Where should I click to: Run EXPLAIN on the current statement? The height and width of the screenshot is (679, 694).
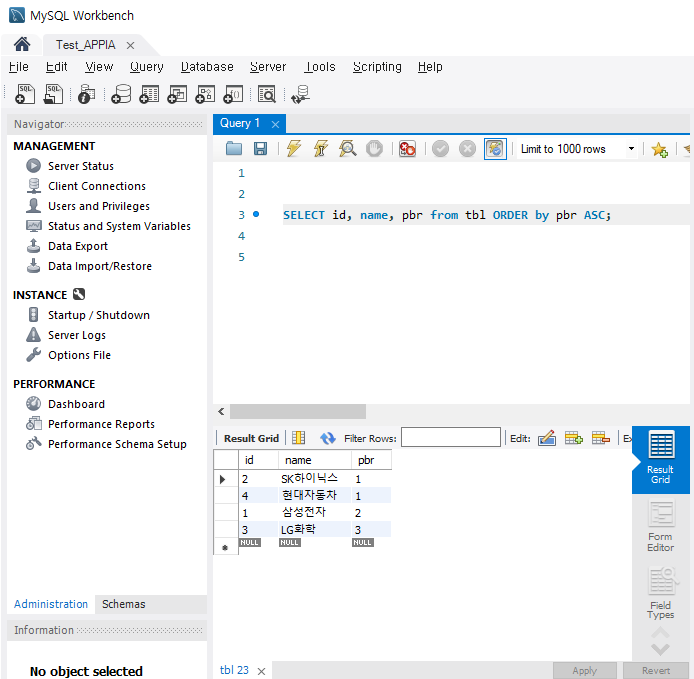[347, 149]
